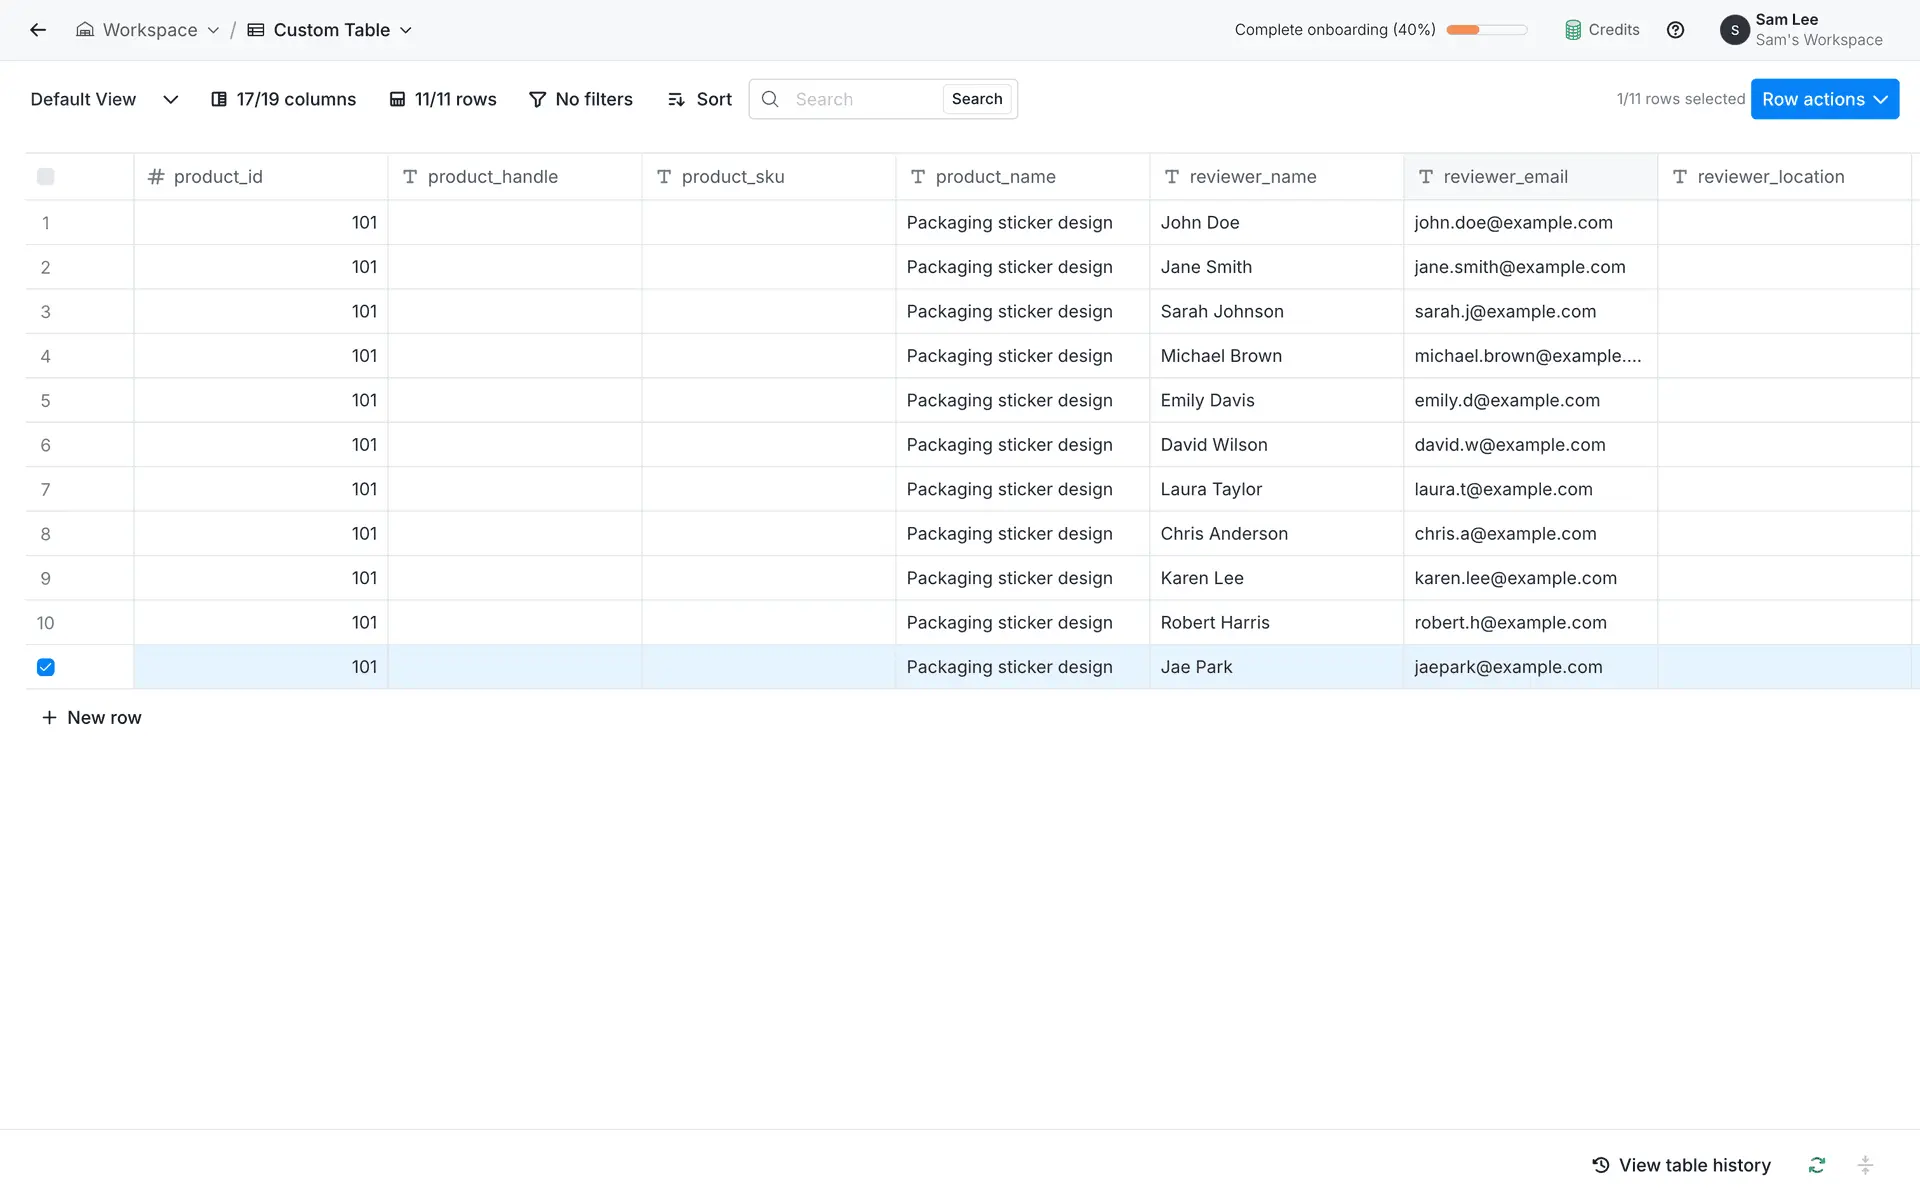Open the 17/19 columns menu
Image resolution: width=1920 pixels, height=1200 pixels.
[283, 99]
